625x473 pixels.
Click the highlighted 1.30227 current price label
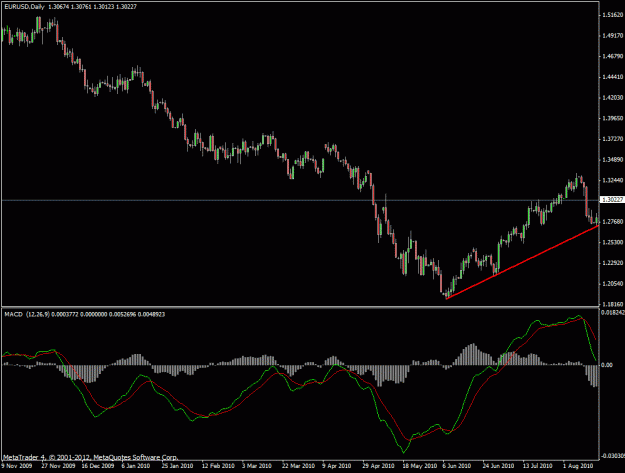pos(612,199)
